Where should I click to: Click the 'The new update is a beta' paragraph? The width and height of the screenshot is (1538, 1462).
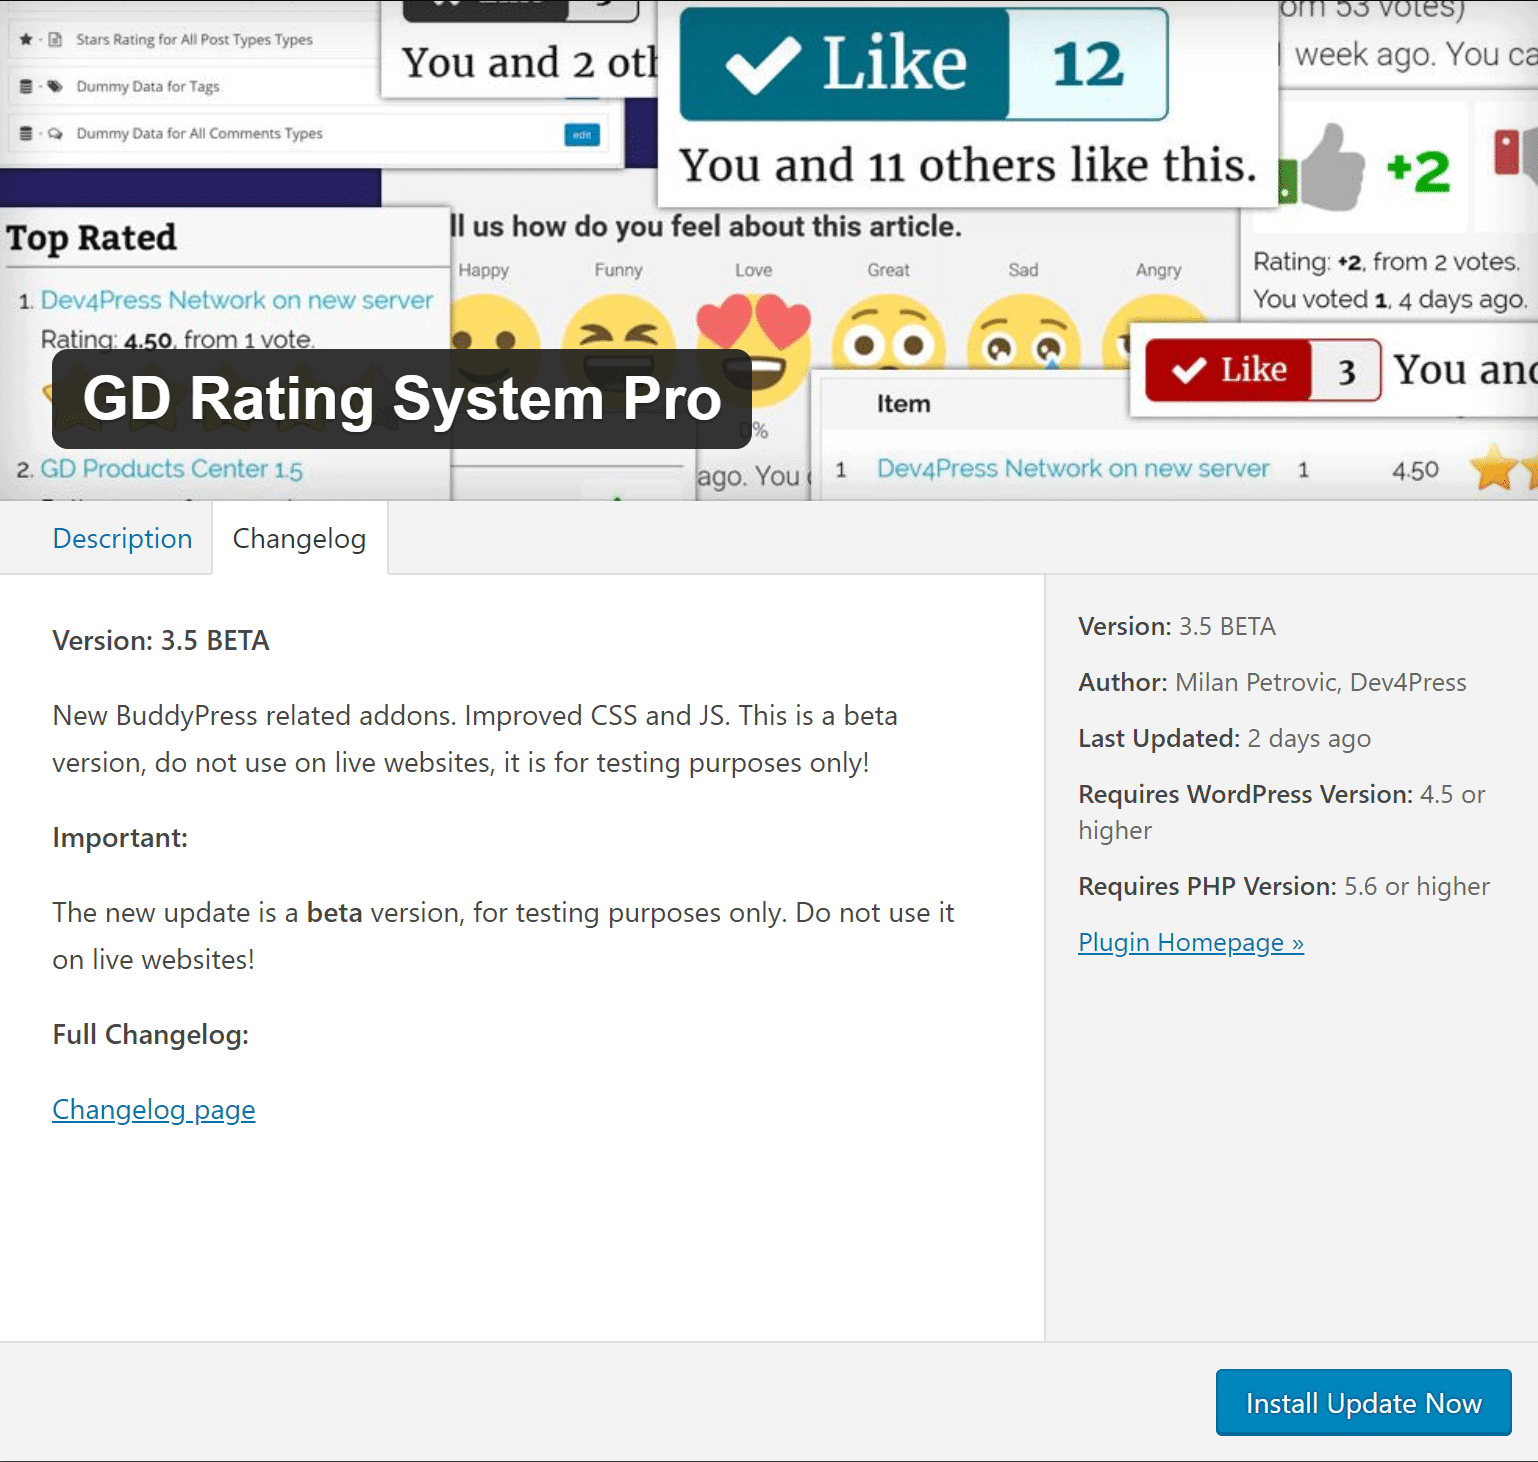tap(503, 936)
